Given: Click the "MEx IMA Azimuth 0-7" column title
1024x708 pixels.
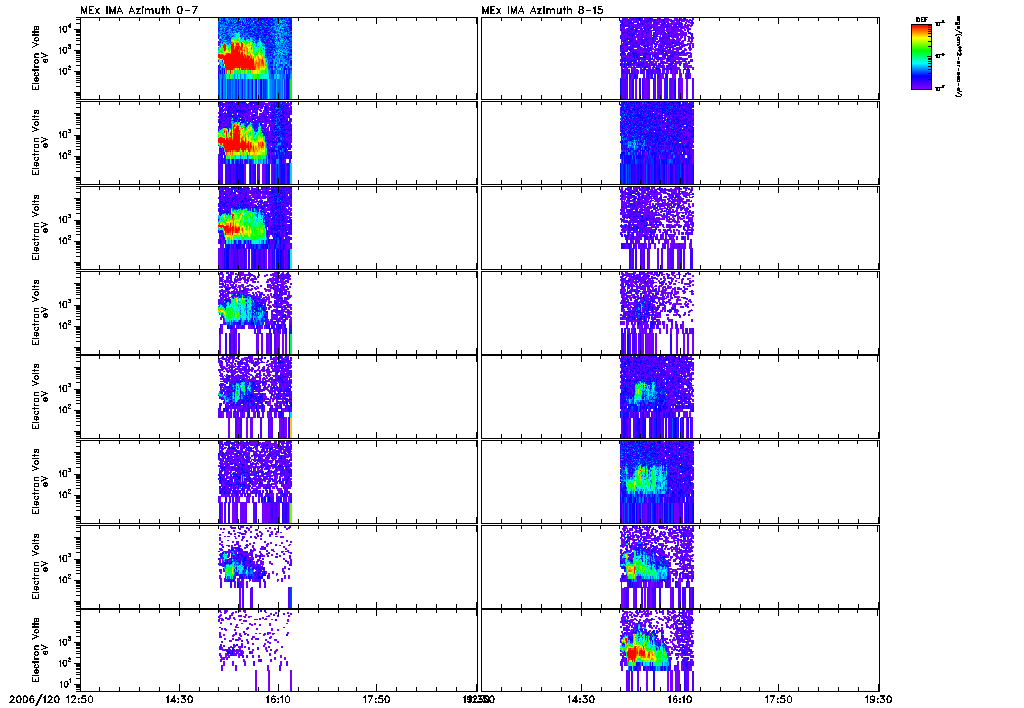Looking at the screenshot, I should point(138,10).
